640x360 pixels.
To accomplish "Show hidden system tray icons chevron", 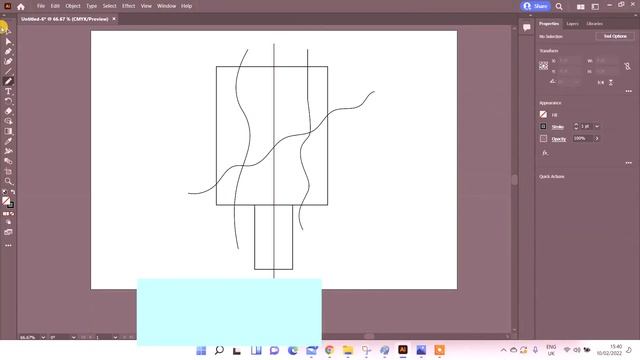I will [x=503, y=350].
